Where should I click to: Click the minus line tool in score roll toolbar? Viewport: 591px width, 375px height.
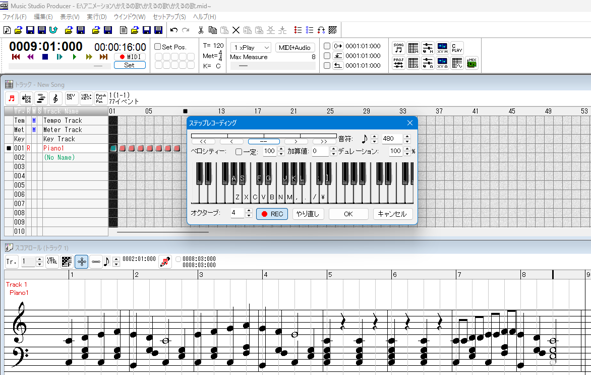96,261
